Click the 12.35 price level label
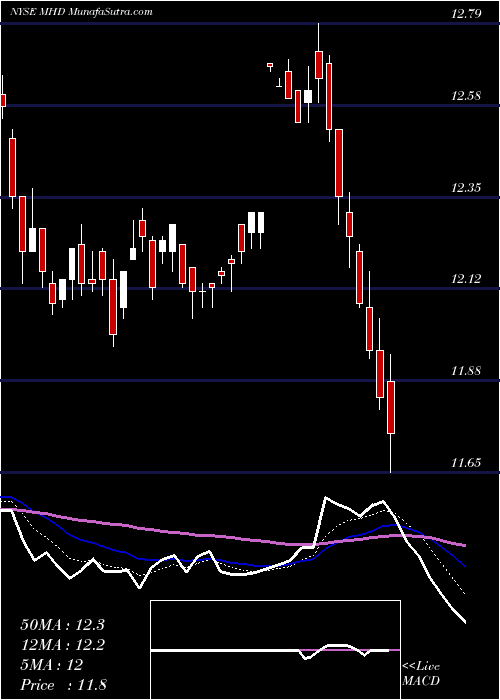This screenshot has width=500, height=700. [x=466, y=188]
